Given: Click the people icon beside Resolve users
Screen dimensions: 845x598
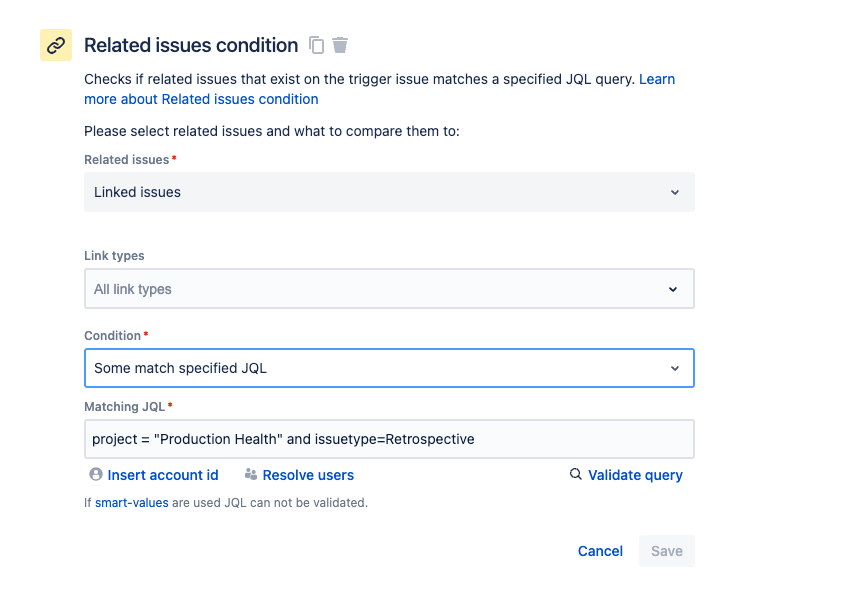Looking at the screenshot, I should 251,475.
